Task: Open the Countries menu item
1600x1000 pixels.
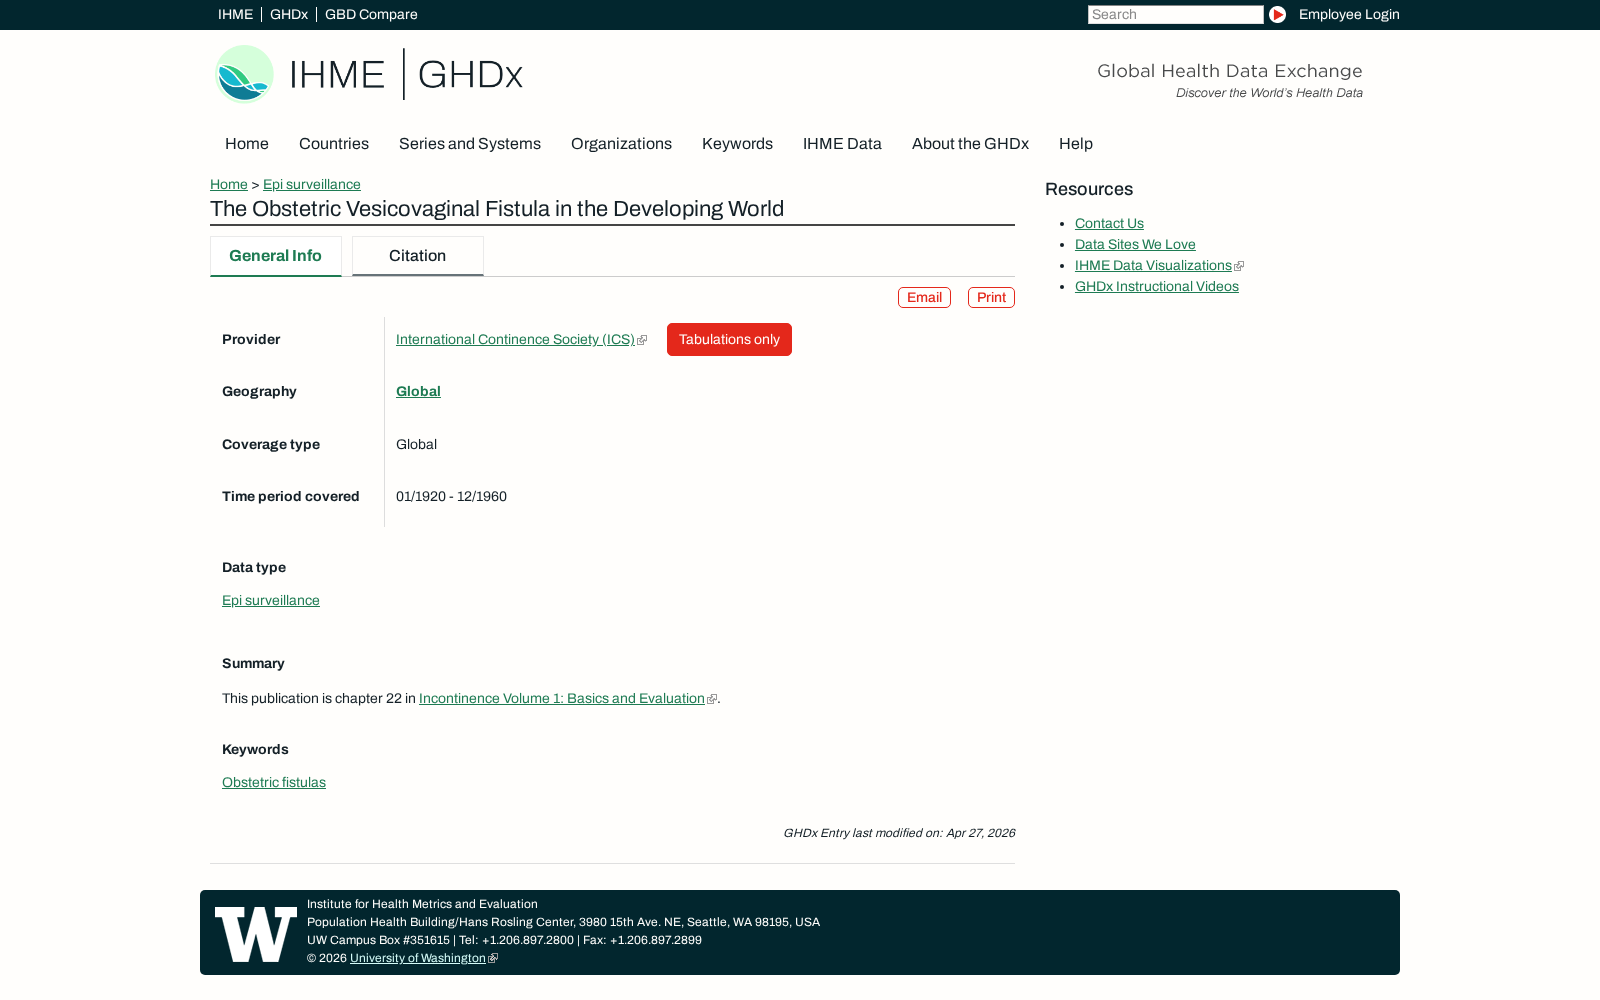Action: 334,144
